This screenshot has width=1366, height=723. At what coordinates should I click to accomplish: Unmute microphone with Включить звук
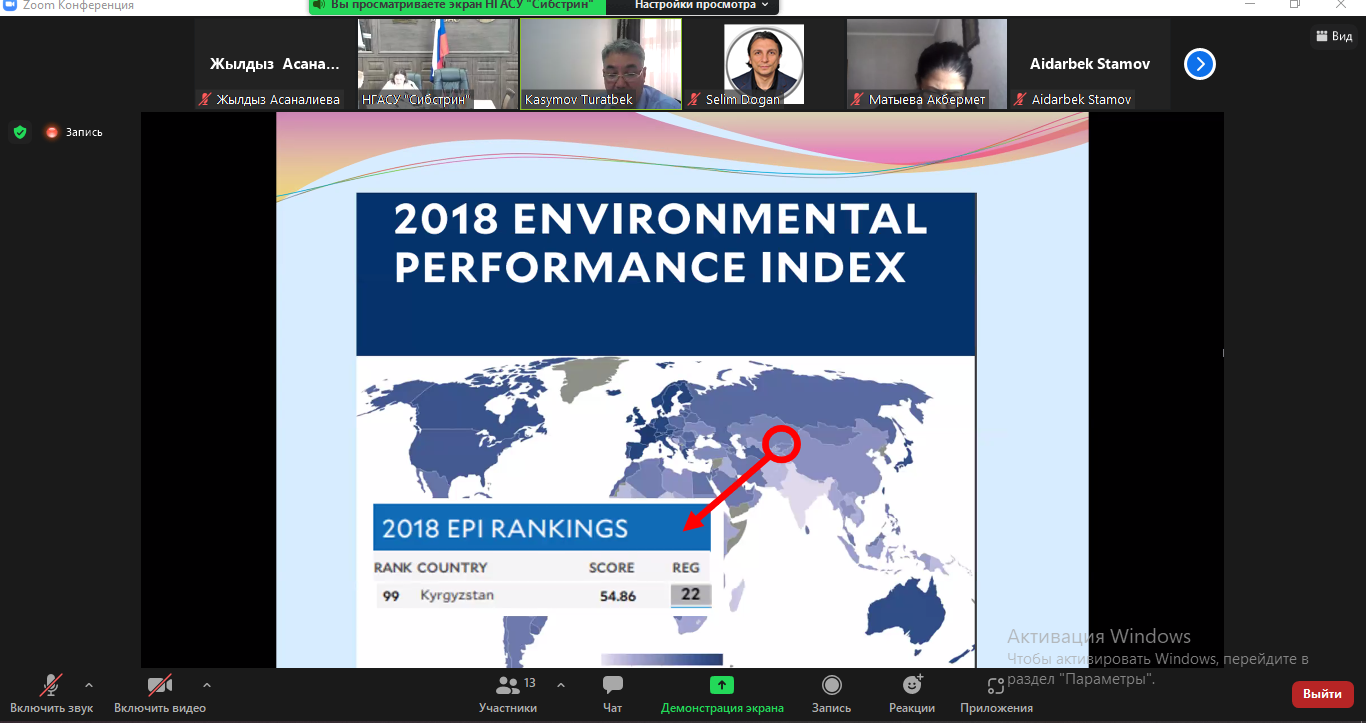52,694
